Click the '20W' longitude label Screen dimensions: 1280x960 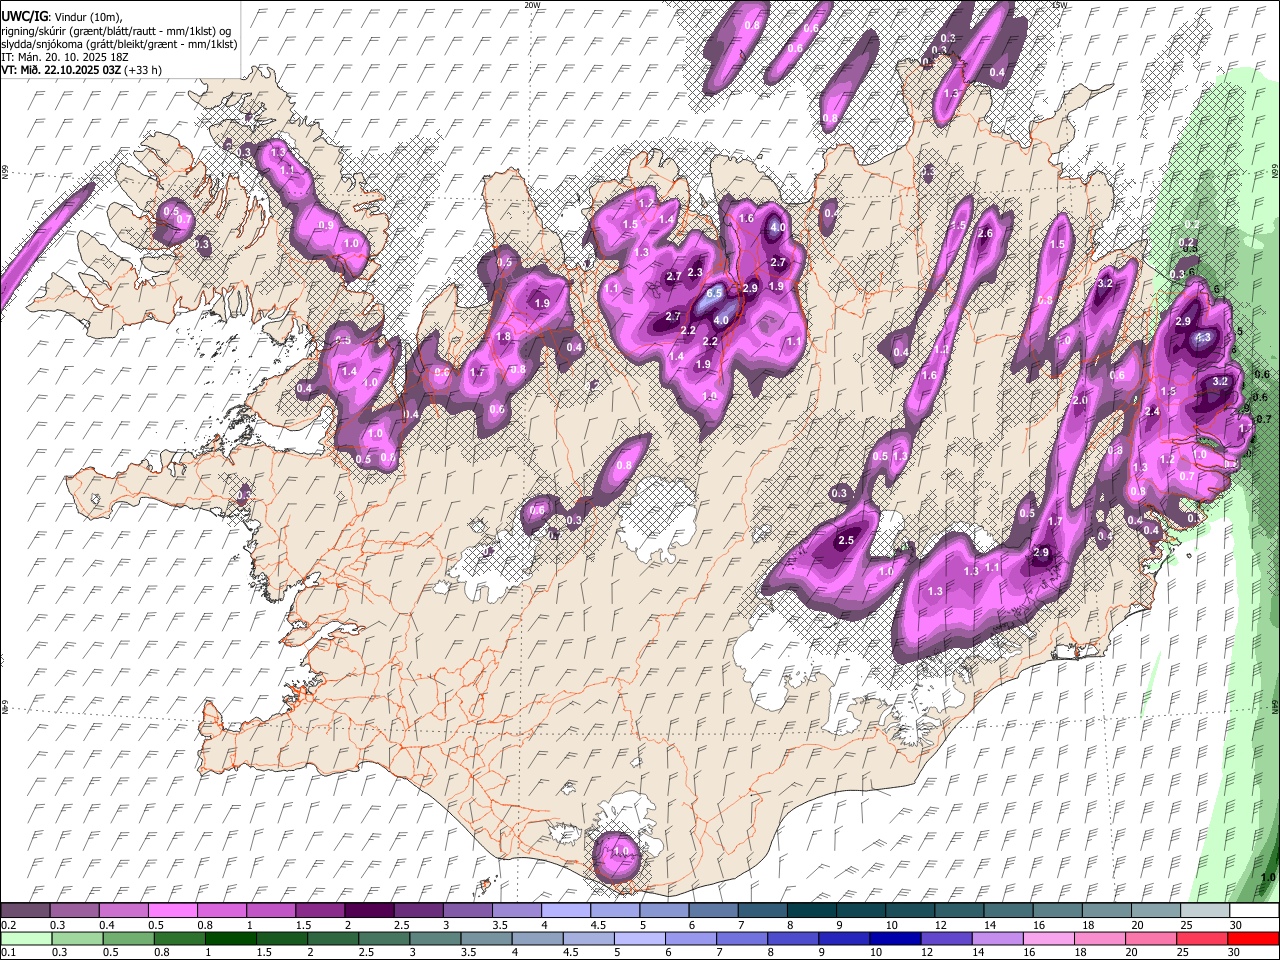(532, 5)
